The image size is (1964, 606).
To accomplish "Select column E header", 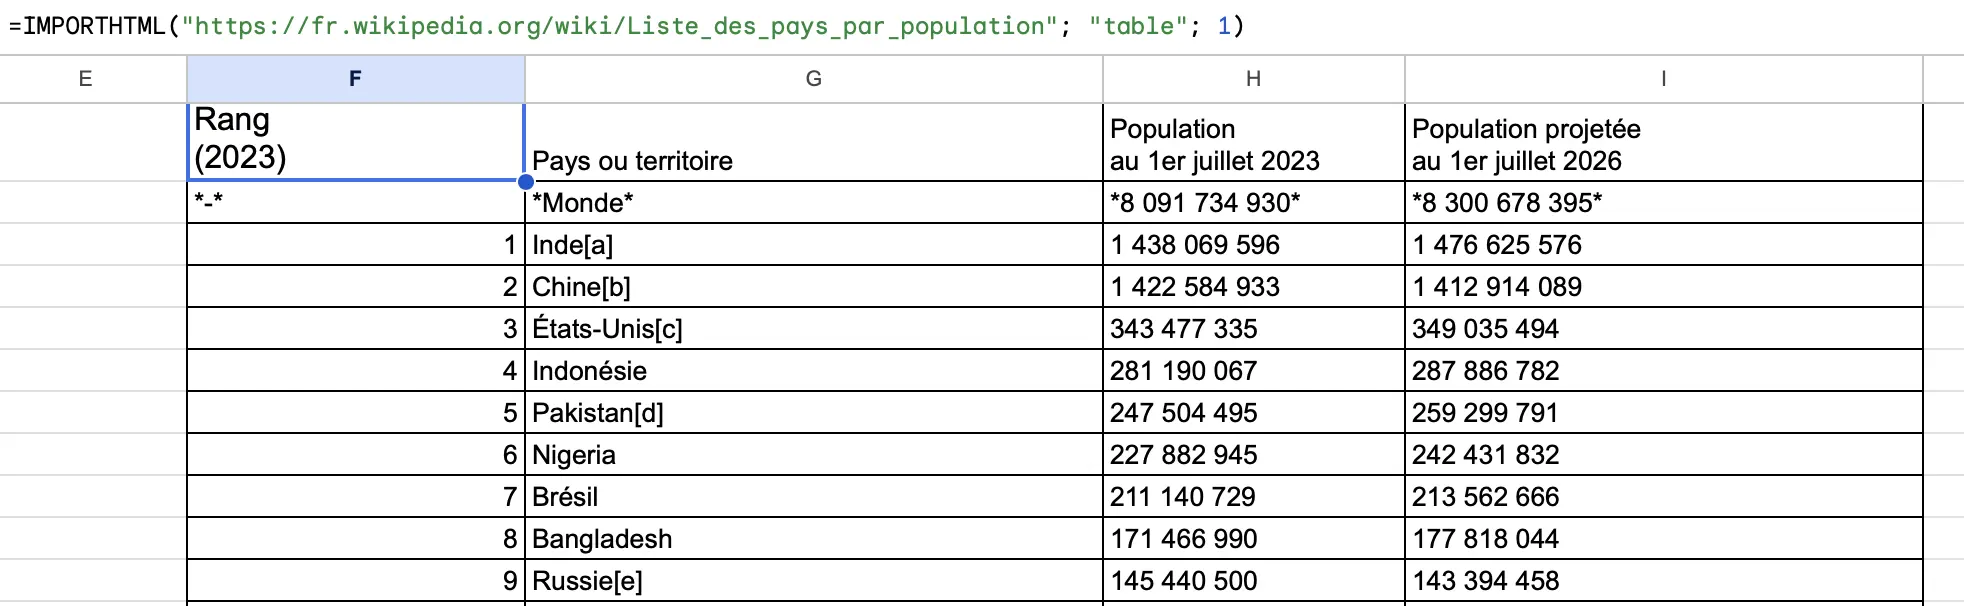I will [85, 79].
